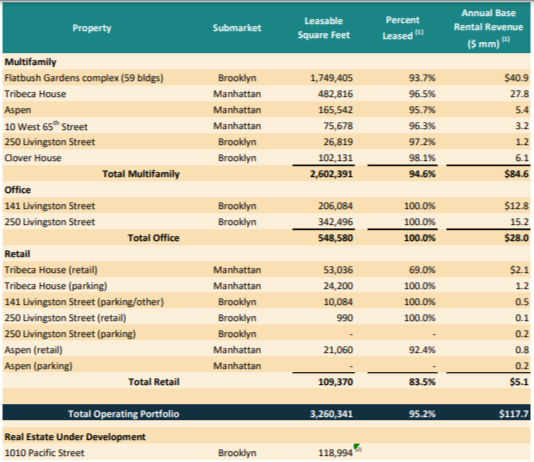Click the 83.5% total leased

(422, 382)
